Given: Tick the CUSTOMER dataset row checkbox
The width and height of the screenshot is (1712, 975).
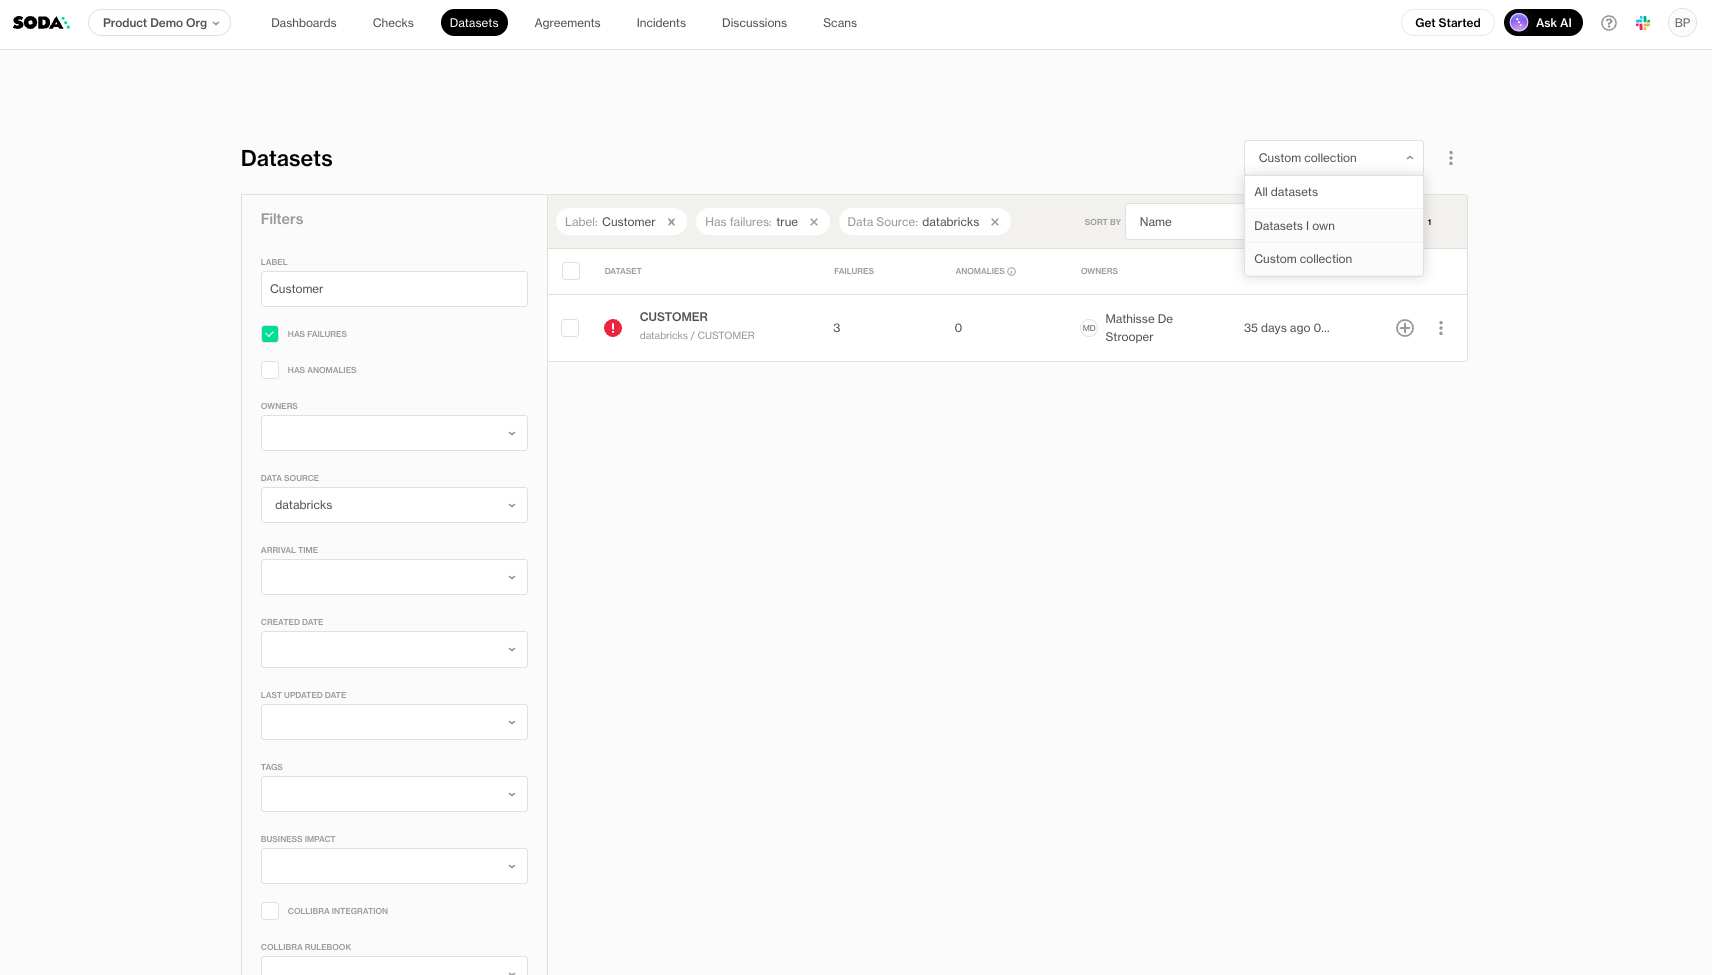Looking at the screenshot, I should pyautogui.click(x=570, y=328).
